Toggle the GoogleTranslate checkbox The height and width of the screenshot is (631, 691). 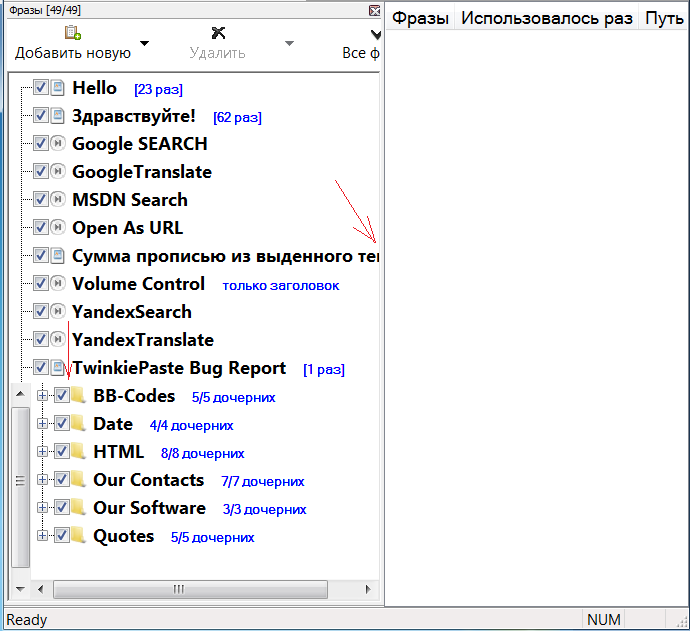point(41,171)
